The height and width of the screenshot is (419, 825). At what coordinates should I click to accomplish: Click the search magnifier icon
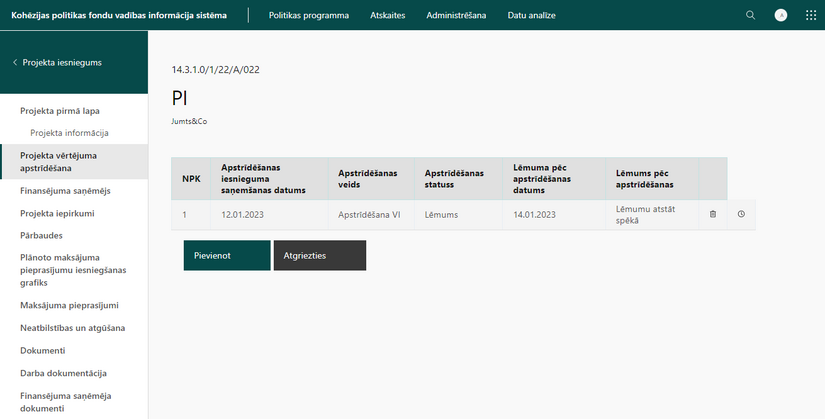coord(750,15)
